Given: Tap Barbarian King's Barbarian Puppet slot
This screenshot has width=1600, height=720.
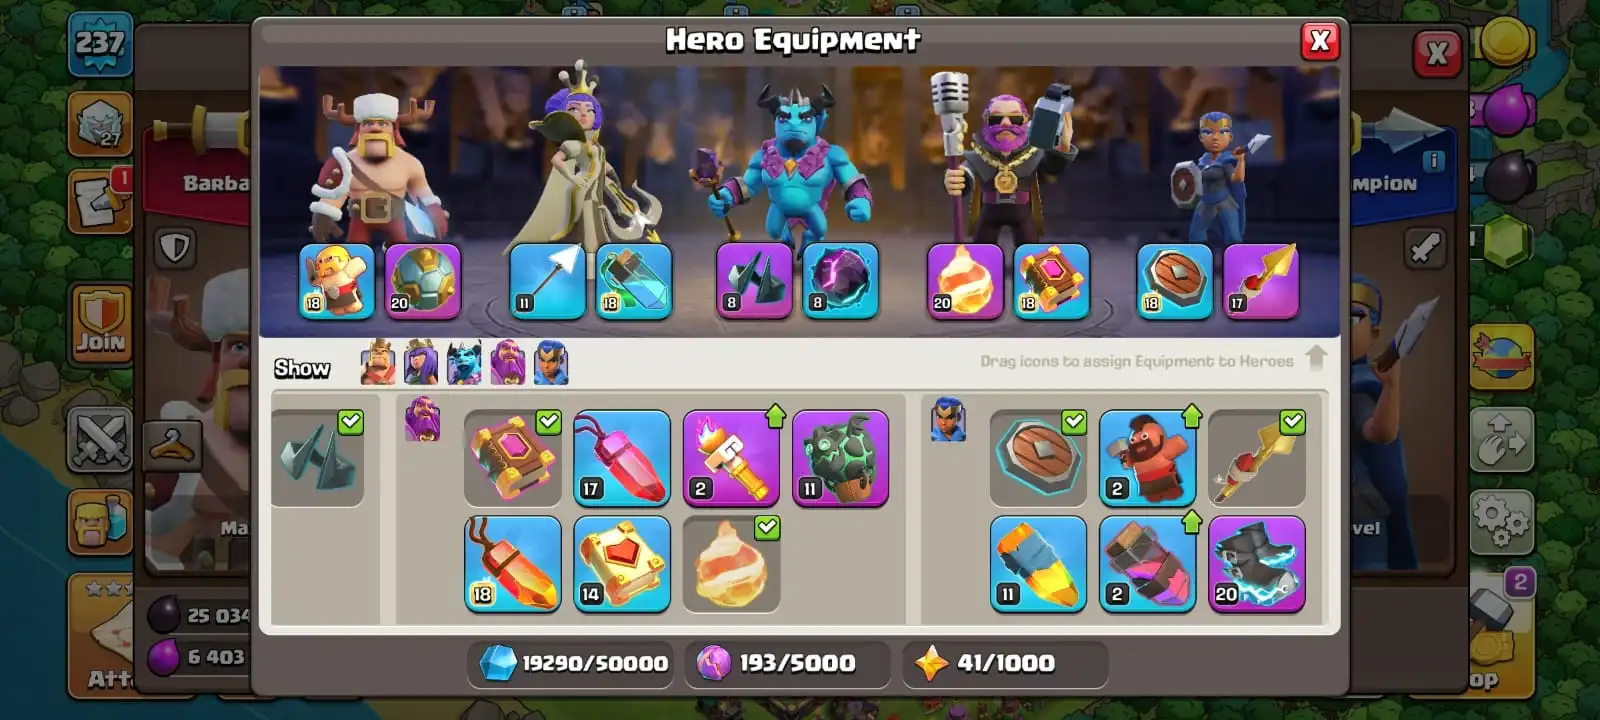Looking at the screenshot, I should point(337,281).
